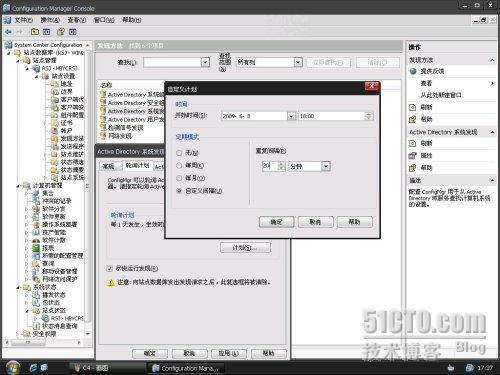Select the 软件更新 tree node icon
The height and width of the screenshot is (375, 500).
click(36, 216)
